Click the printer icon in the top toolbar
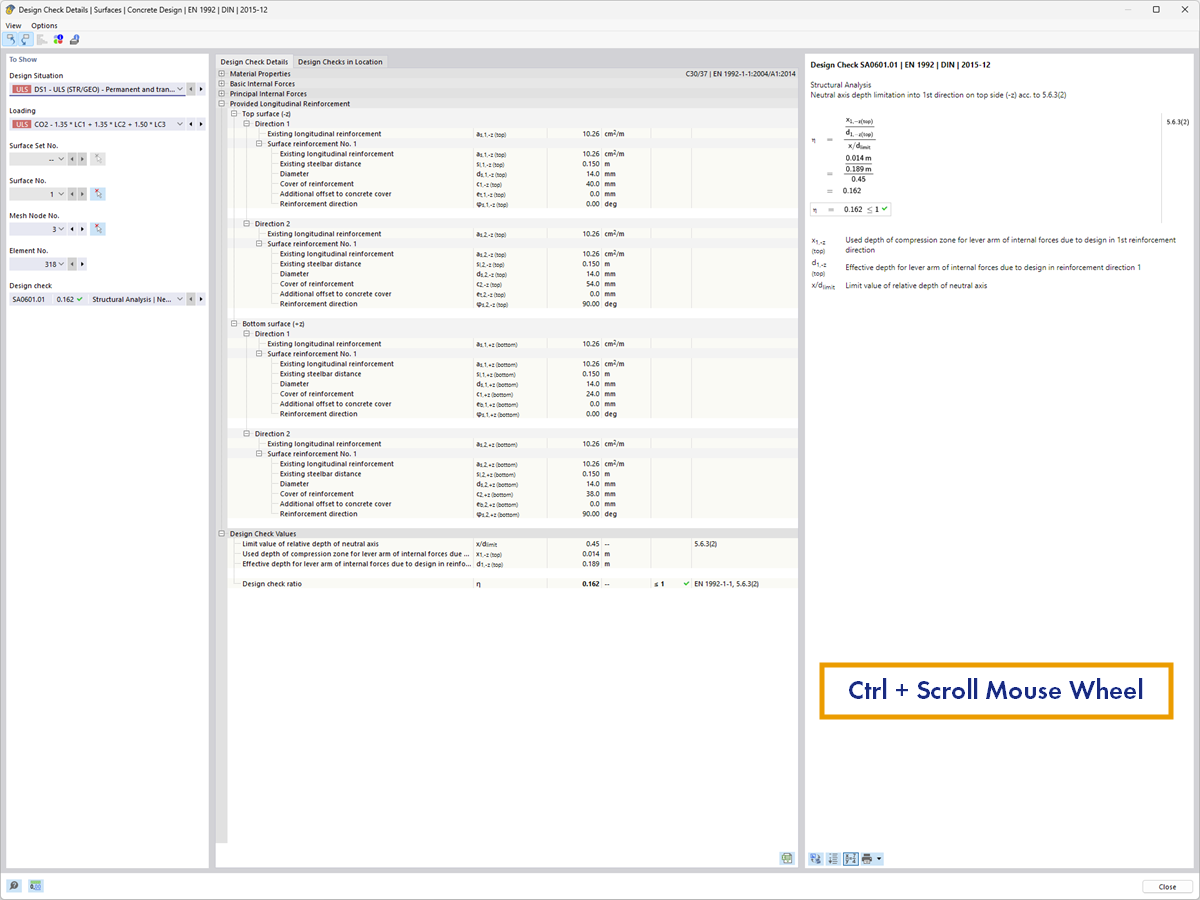The image size is (1200, 900). pos(74,39)
